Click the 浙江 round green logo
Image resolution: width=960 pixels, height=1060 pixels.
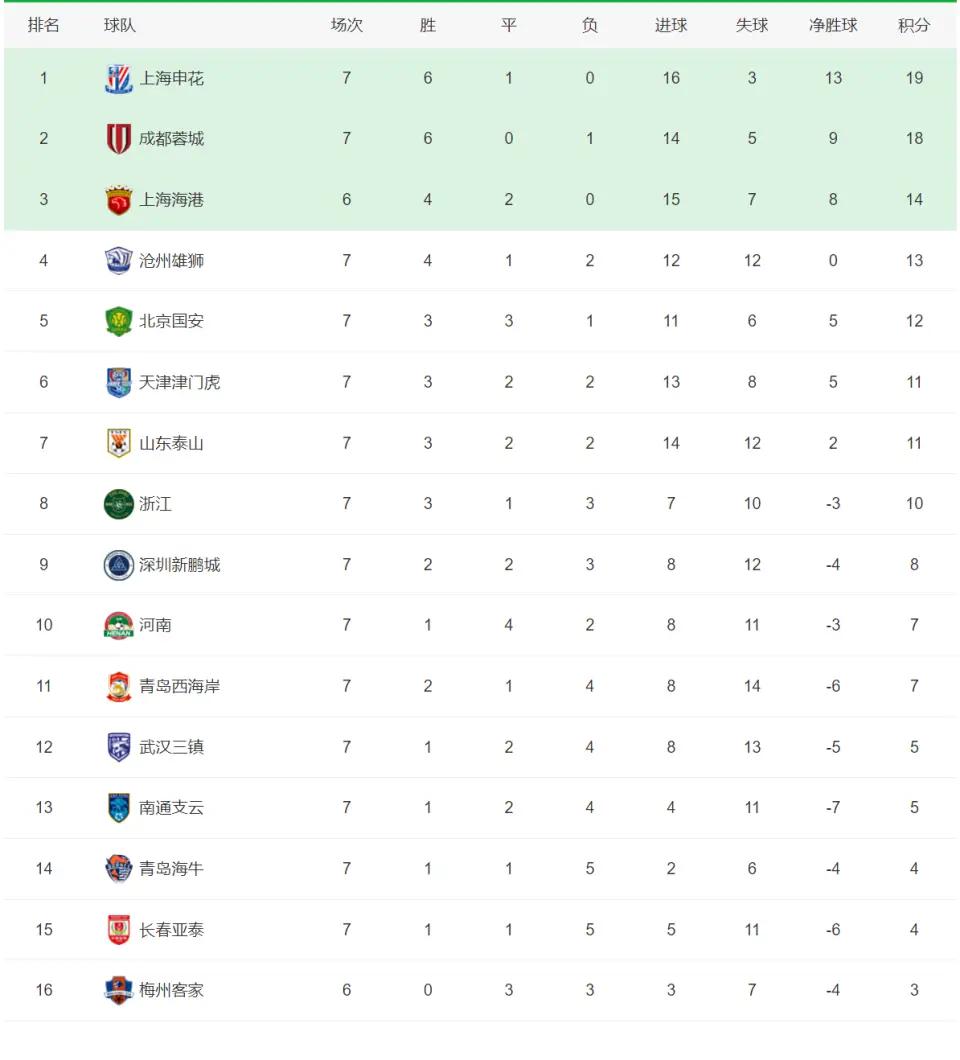(x=119, y=504)
